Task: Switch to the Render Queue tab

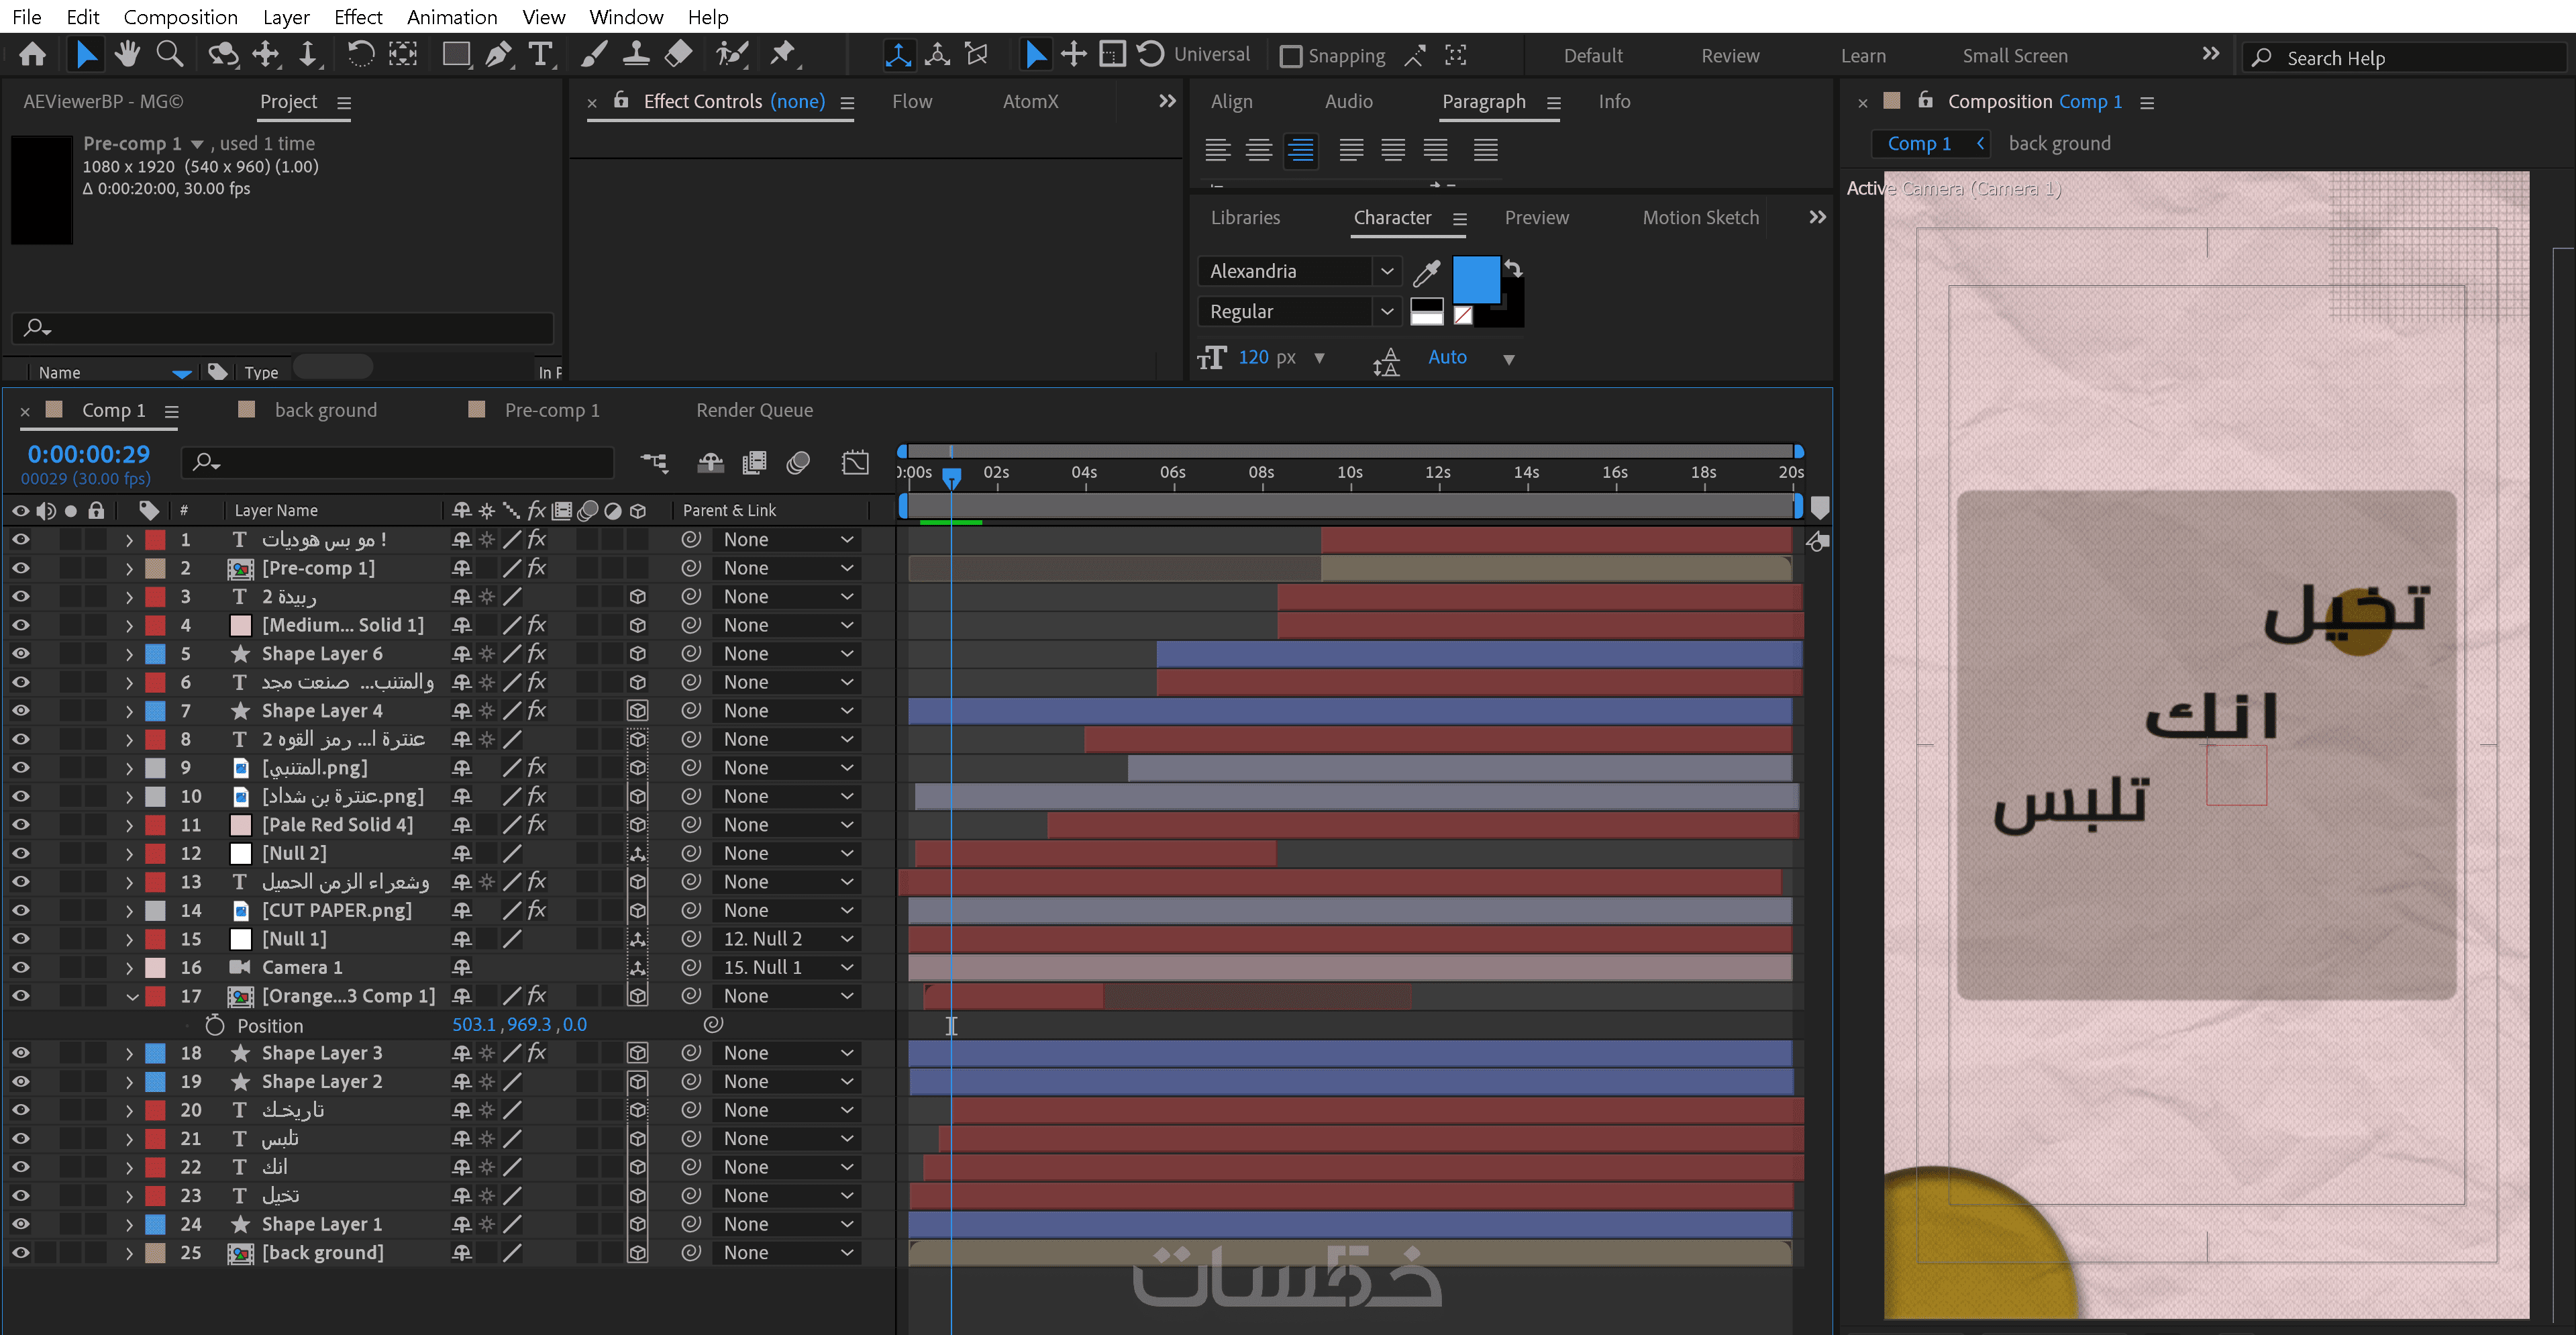Action: pyautogui.click(x=755, y=410)
